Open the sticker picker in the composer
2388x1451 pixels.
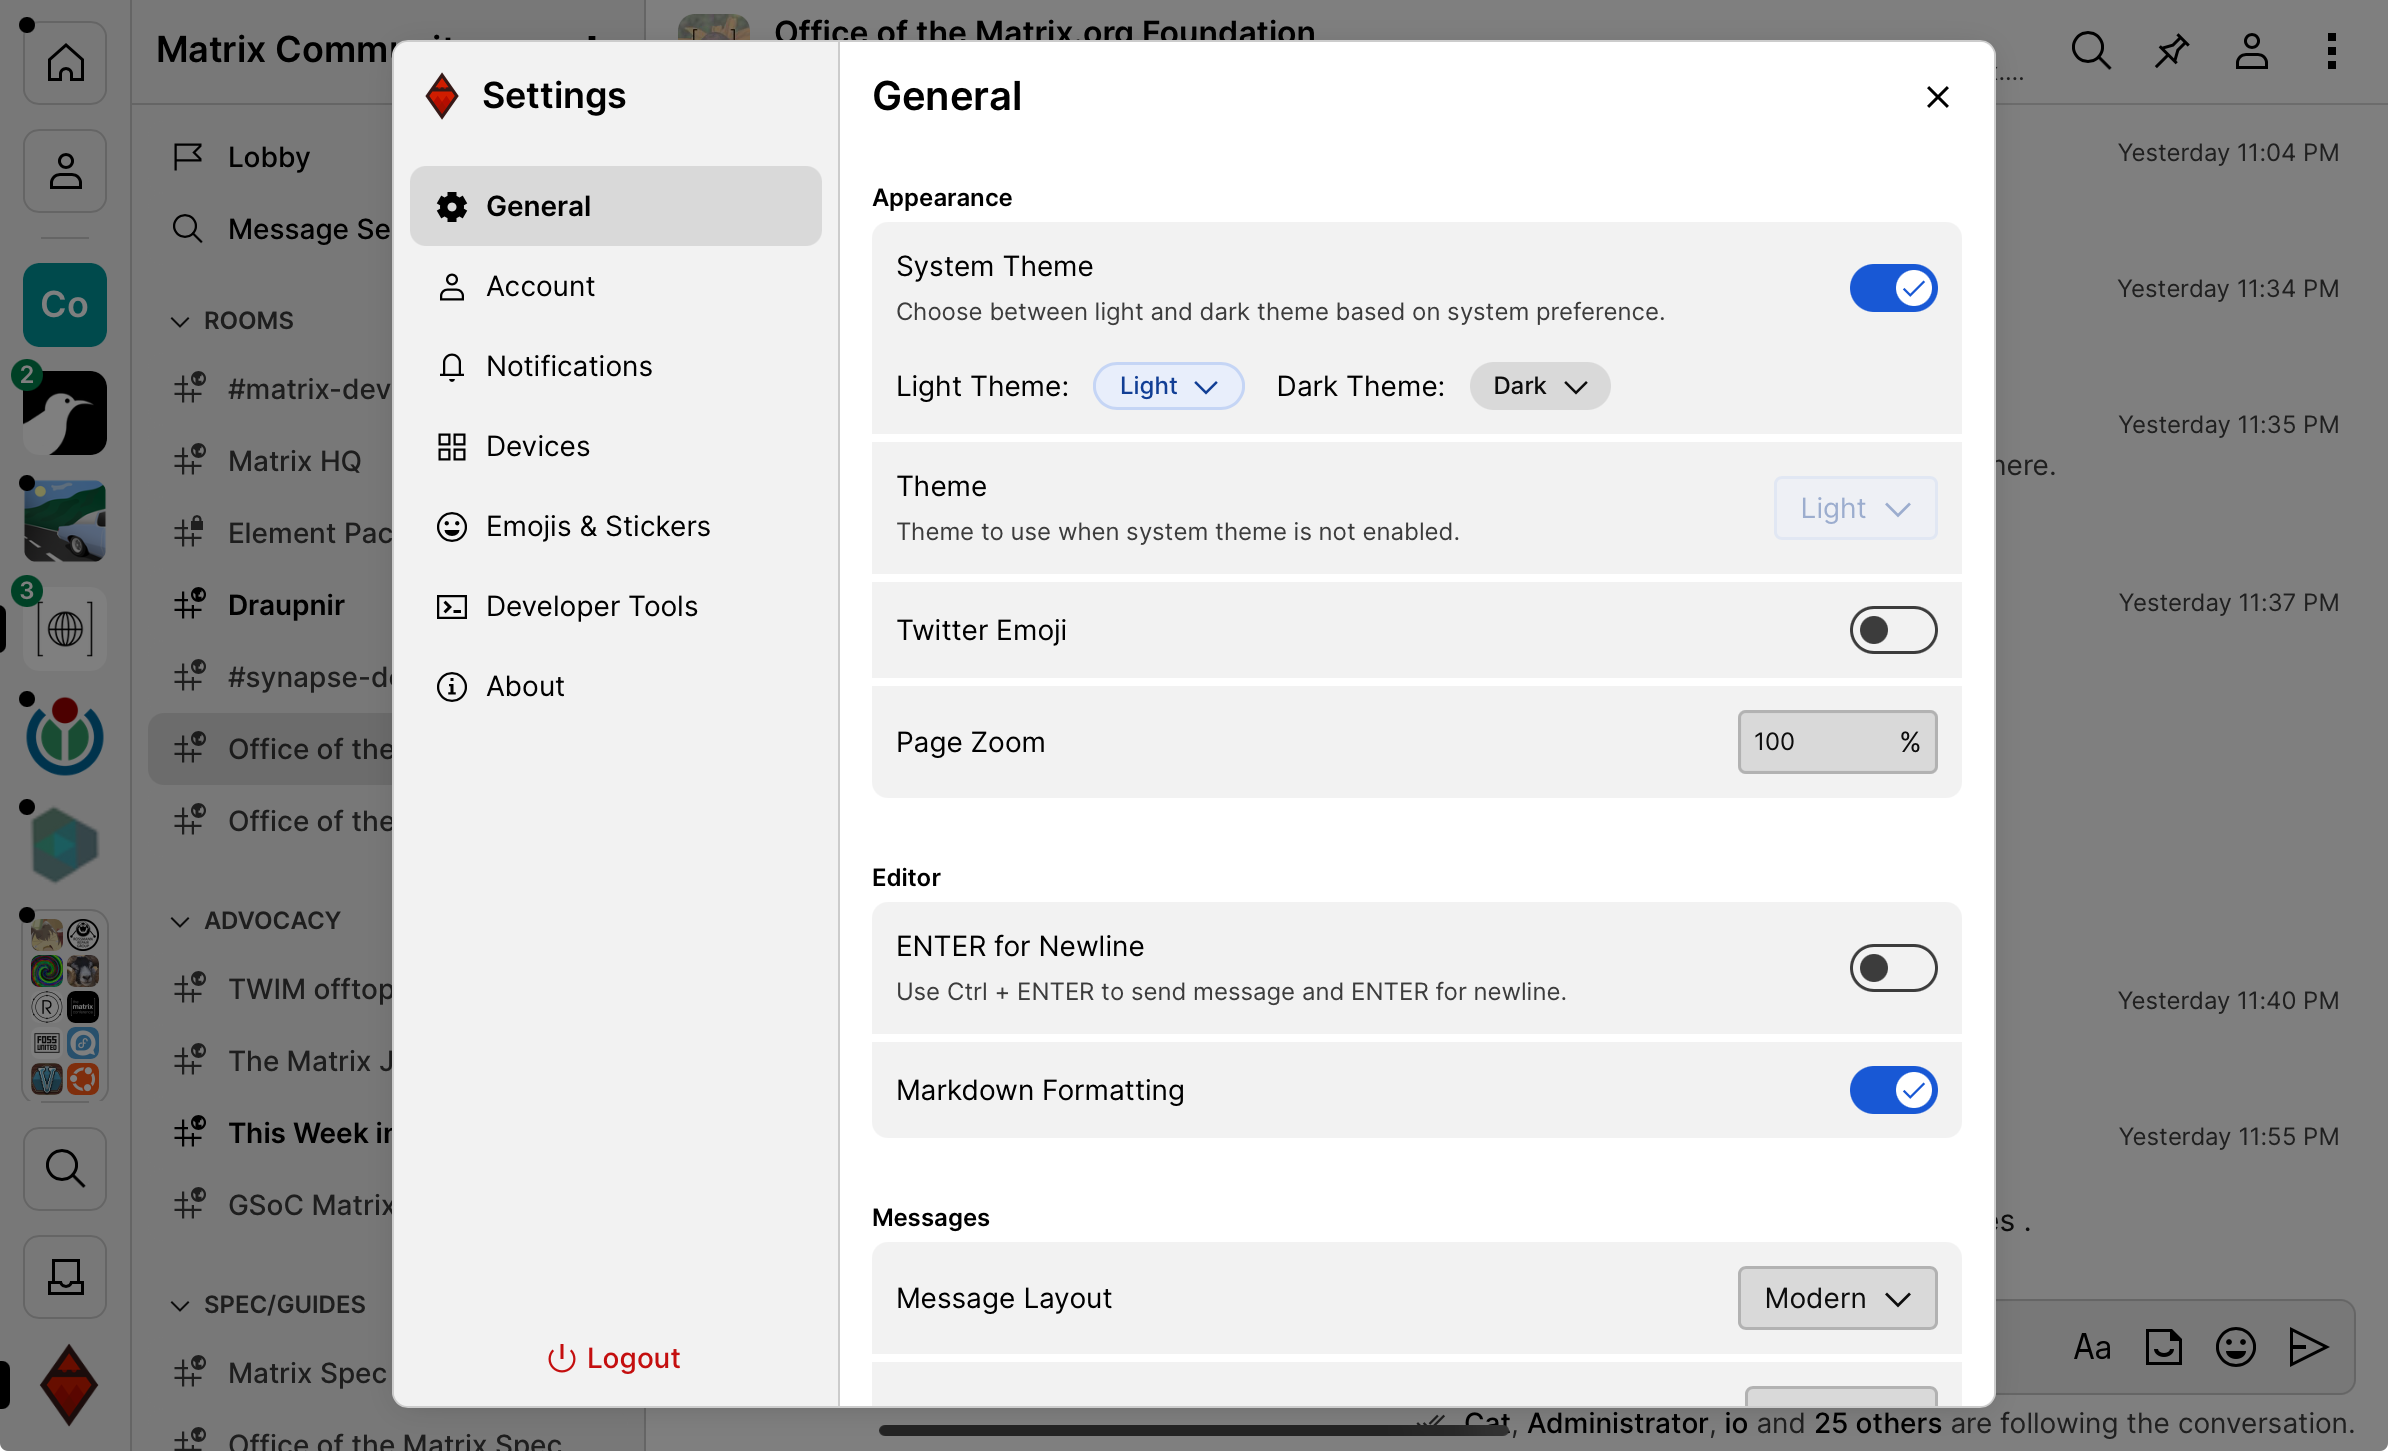click(x=2162, y=1347)
